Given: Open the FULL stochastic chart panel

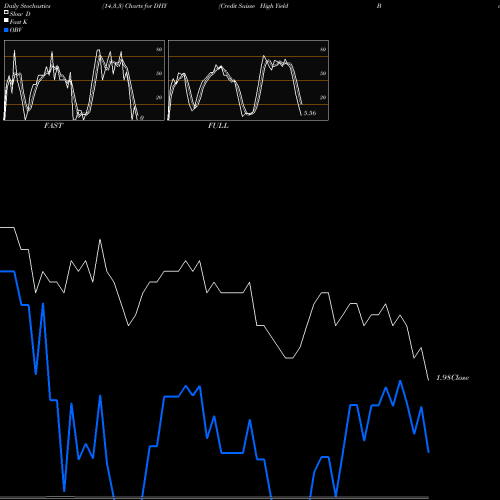Looking at the screenshot, I should tap(248, 80).
